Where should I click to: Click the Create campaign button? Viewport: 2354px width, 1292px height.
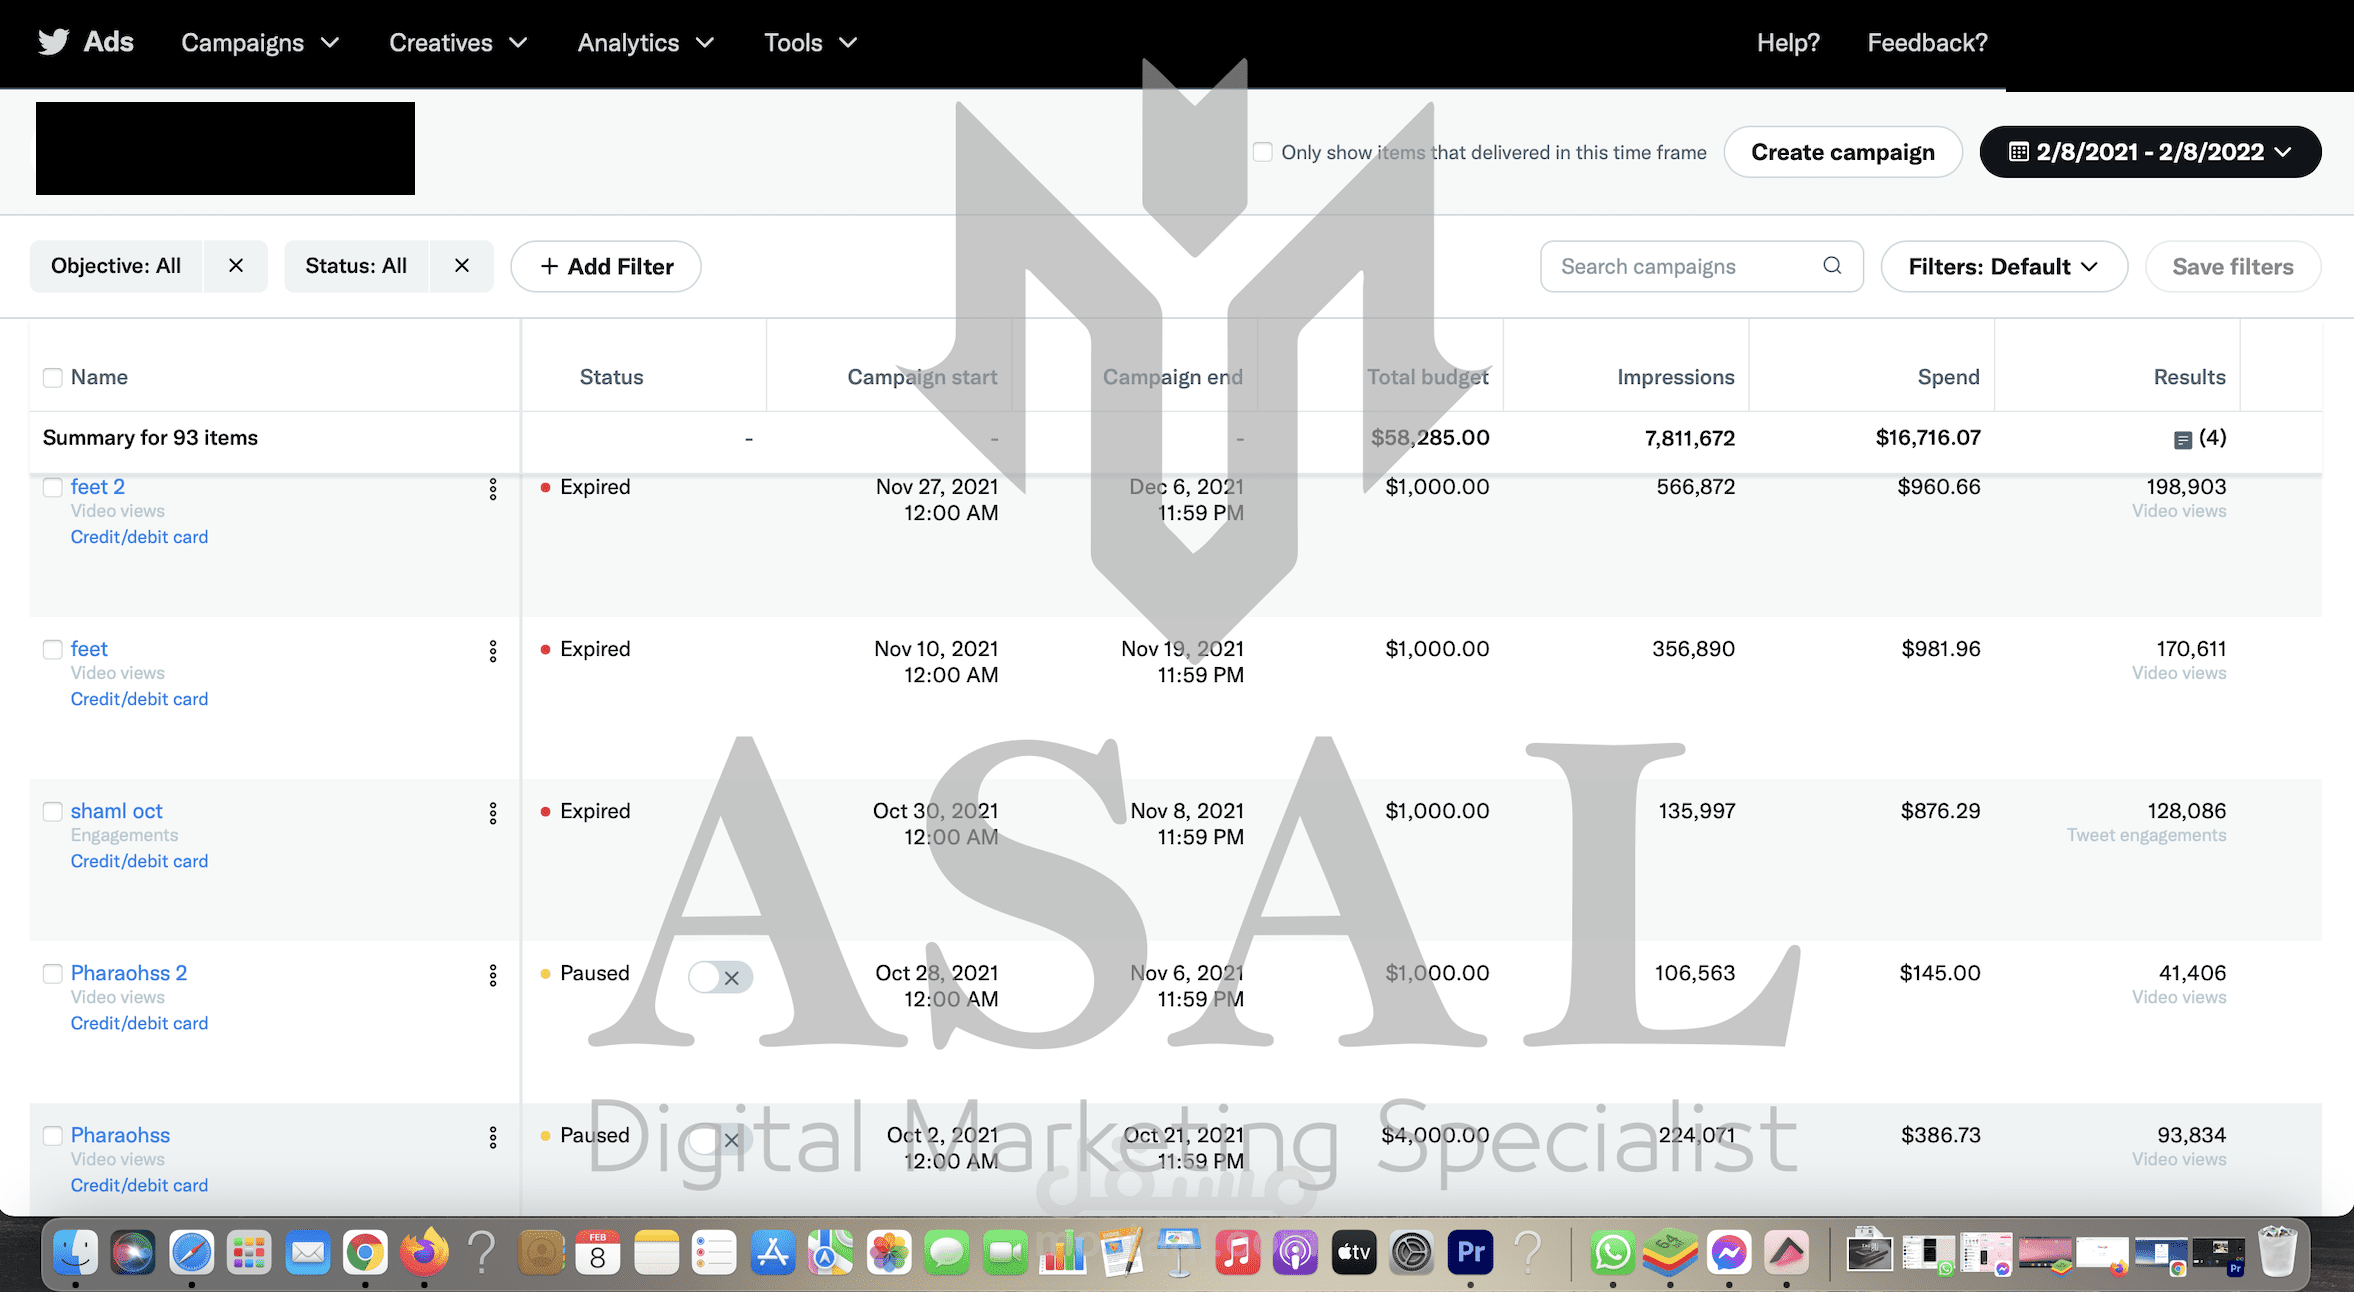pos(1842,152)
